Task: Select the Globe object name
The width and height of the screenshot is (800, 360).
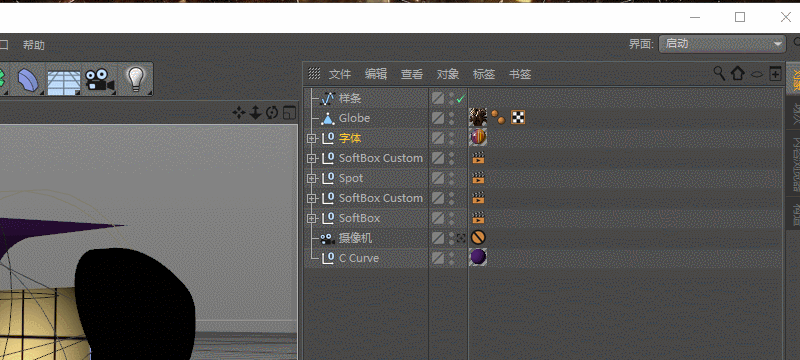Action: coord(354,118)
